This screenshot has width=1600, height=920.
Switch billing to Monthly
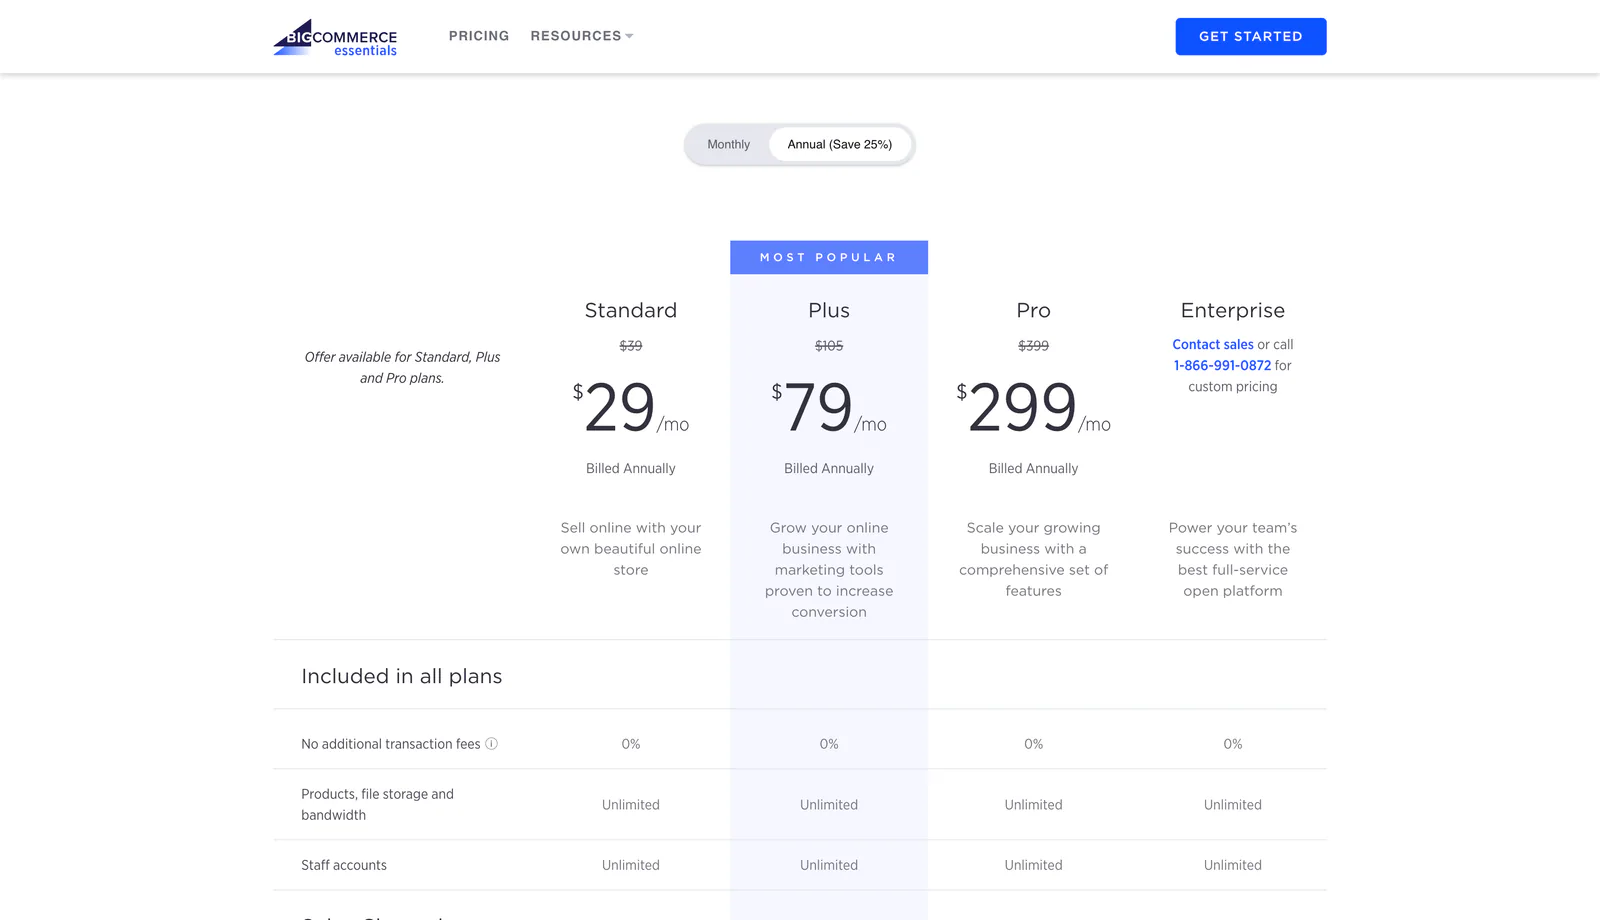pyautogui.click(x=728, y=145)
